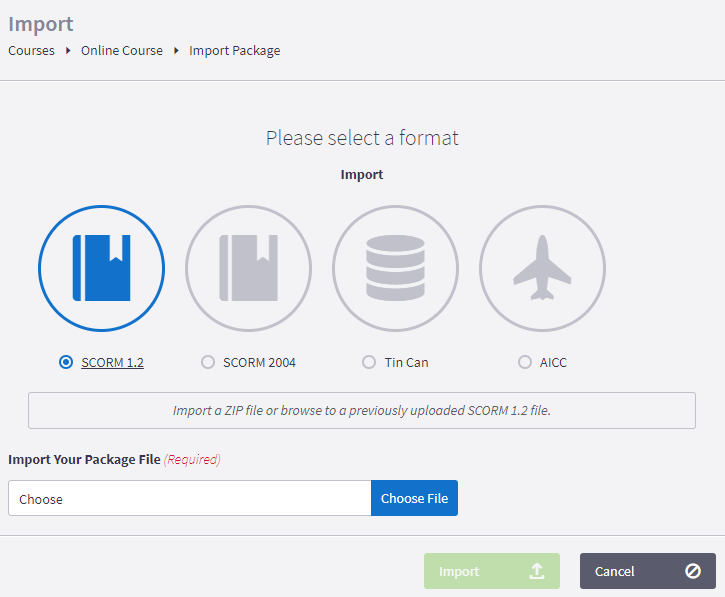
Task: Click the Cancel button label
Action: click(614, 572)
